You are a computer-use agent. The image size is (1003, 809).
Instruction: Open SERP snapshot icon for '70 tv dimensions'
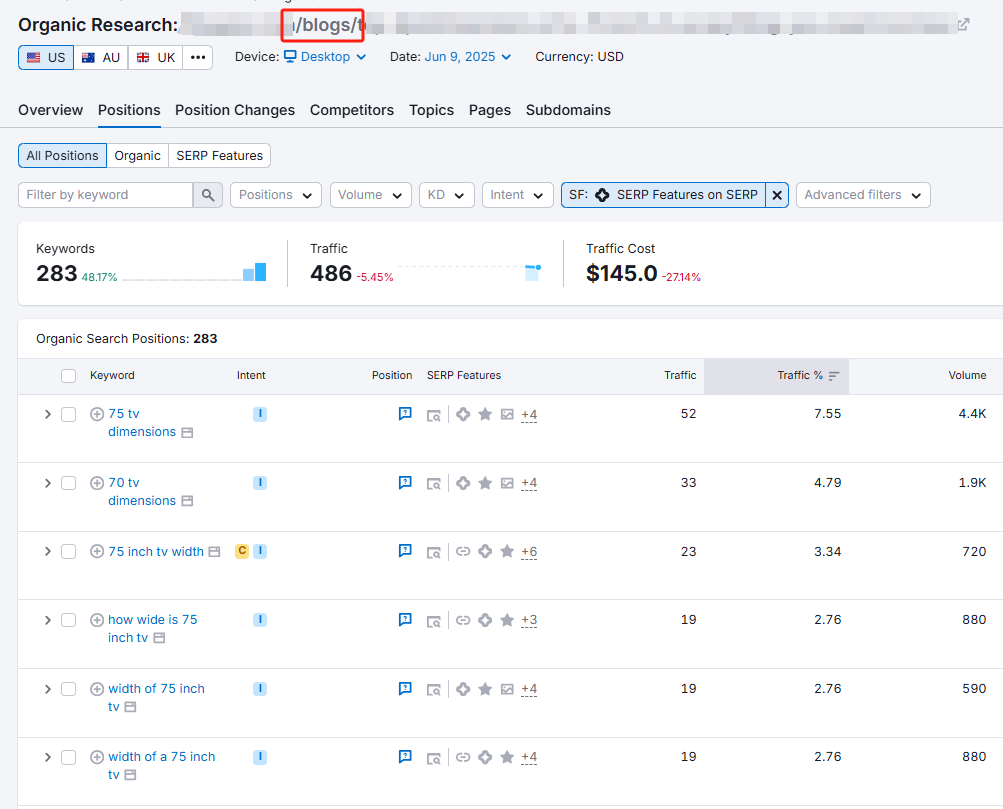click(x=434, y=484)
